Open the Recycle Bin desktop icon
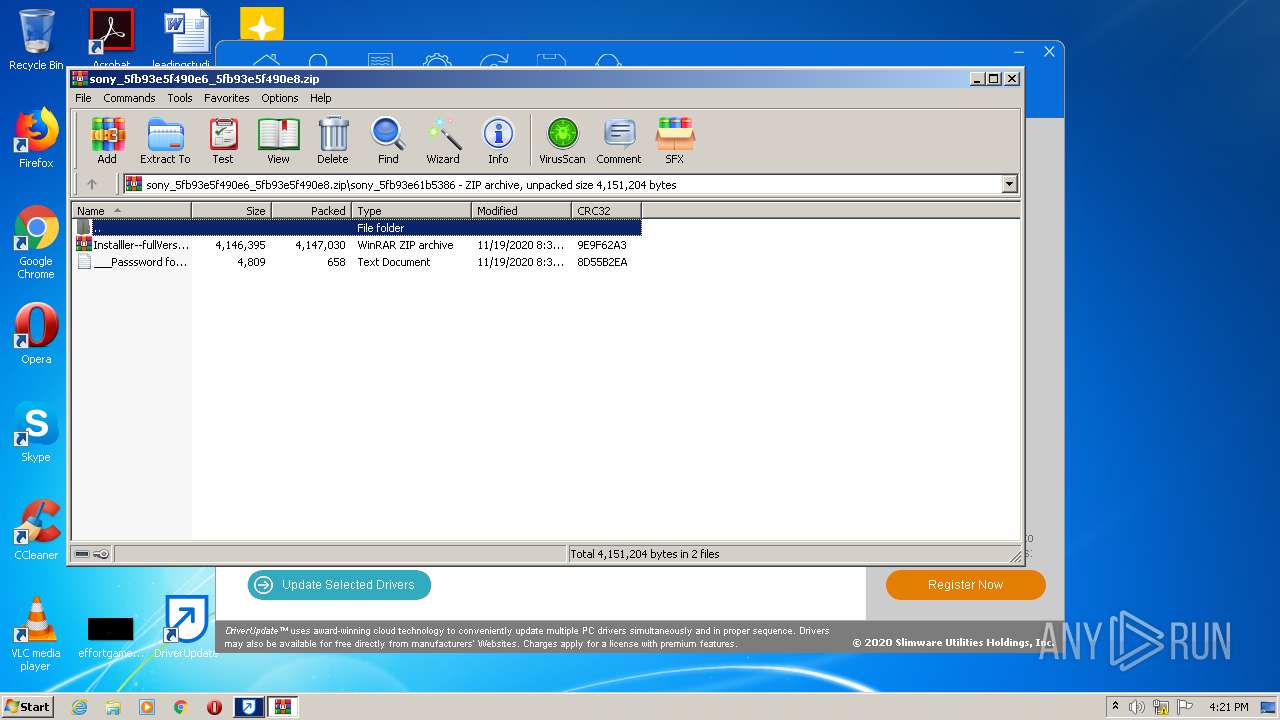The width and height of the screenshot is (1280, 720). click(36, 40)
